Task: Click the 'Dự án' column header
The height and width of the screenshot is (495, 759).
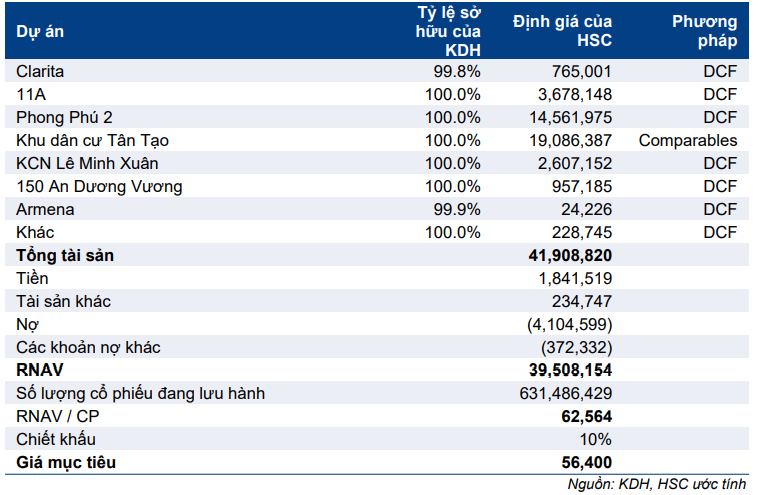Action: pyautogui.click(x=40, y=31)
